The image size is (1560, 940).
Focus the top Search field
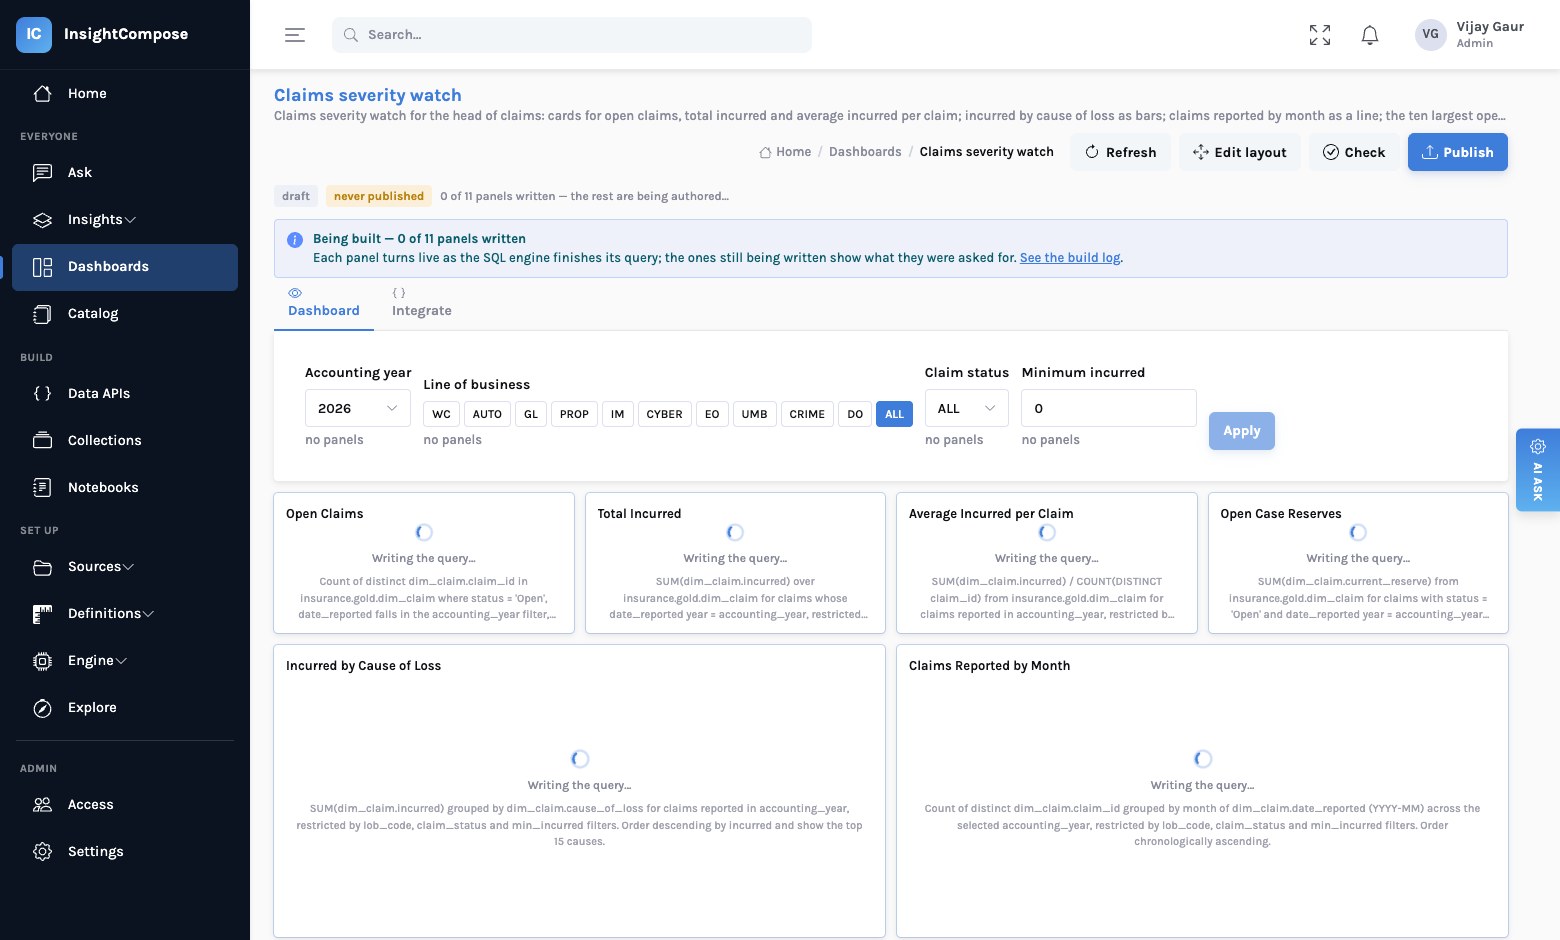coord(572,35)
